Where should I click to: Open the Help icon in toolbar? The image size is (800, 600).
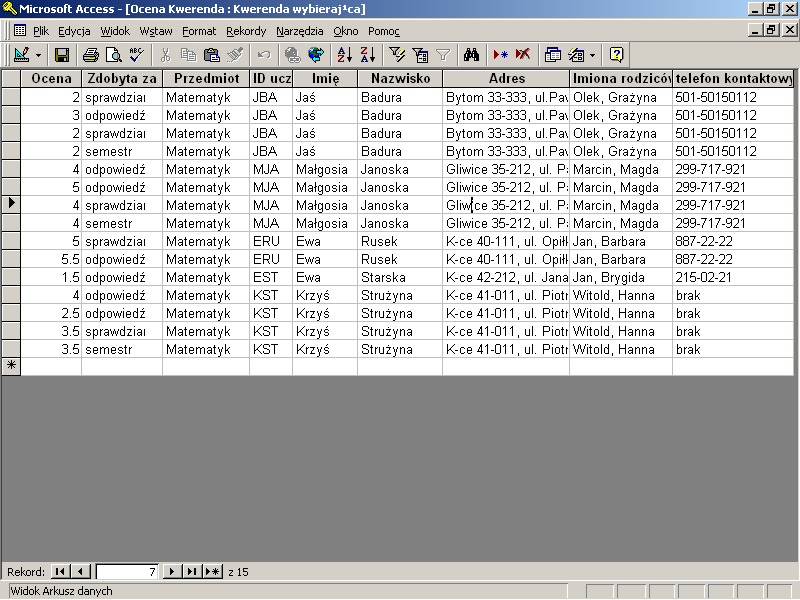(616, 55)
